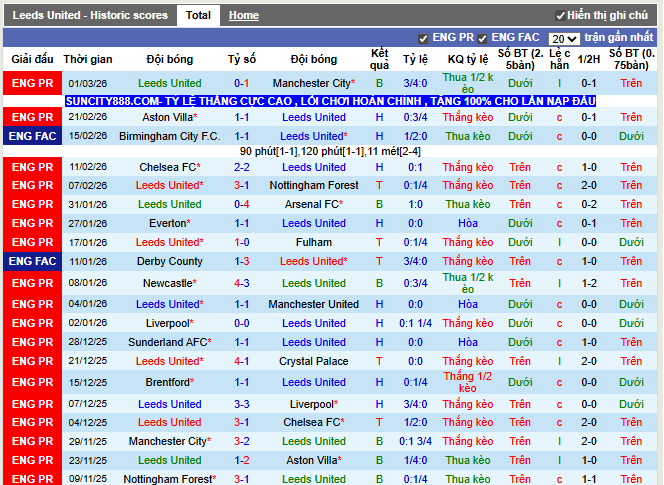Select the Giải đấu column header
Viewport: 664px width, 485px height.
33,59
